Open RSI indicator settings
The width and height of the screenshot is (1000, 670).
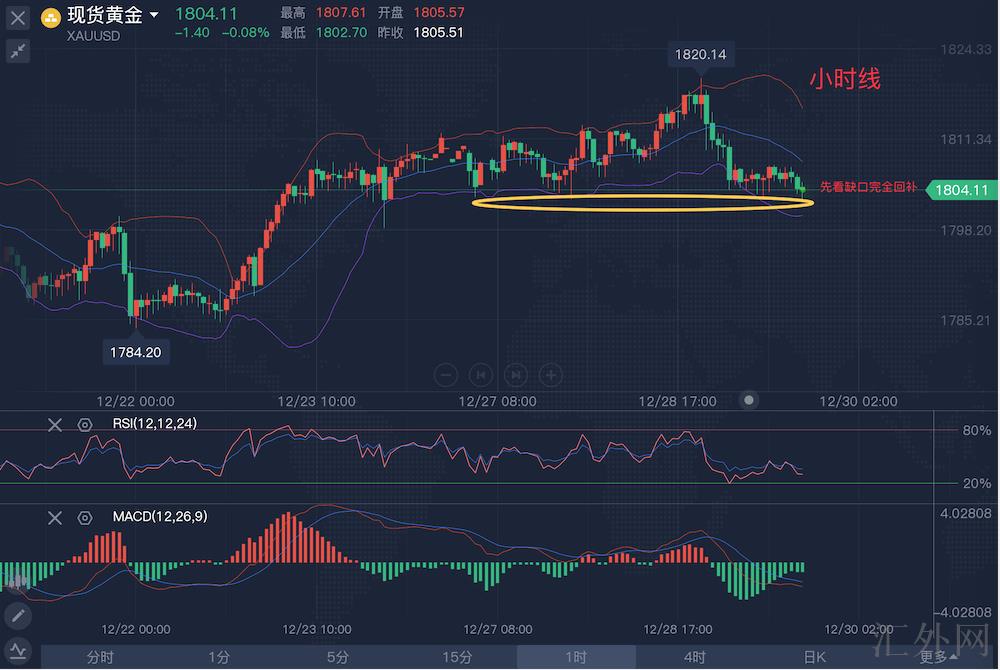[85, 425]
